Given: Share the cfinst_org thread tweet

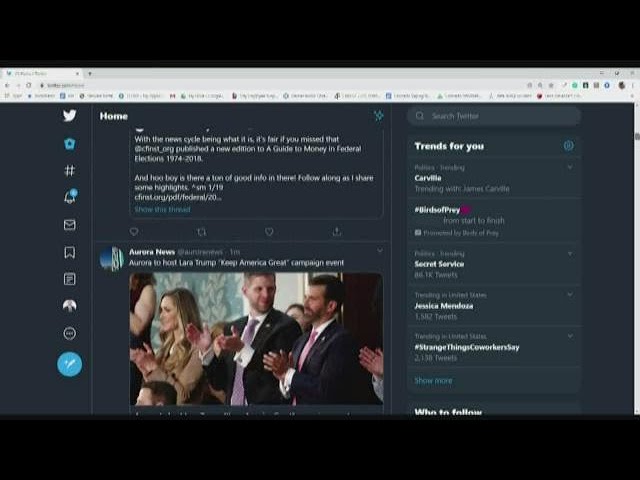Looking at the screenshot, I should tap(336, 232).
